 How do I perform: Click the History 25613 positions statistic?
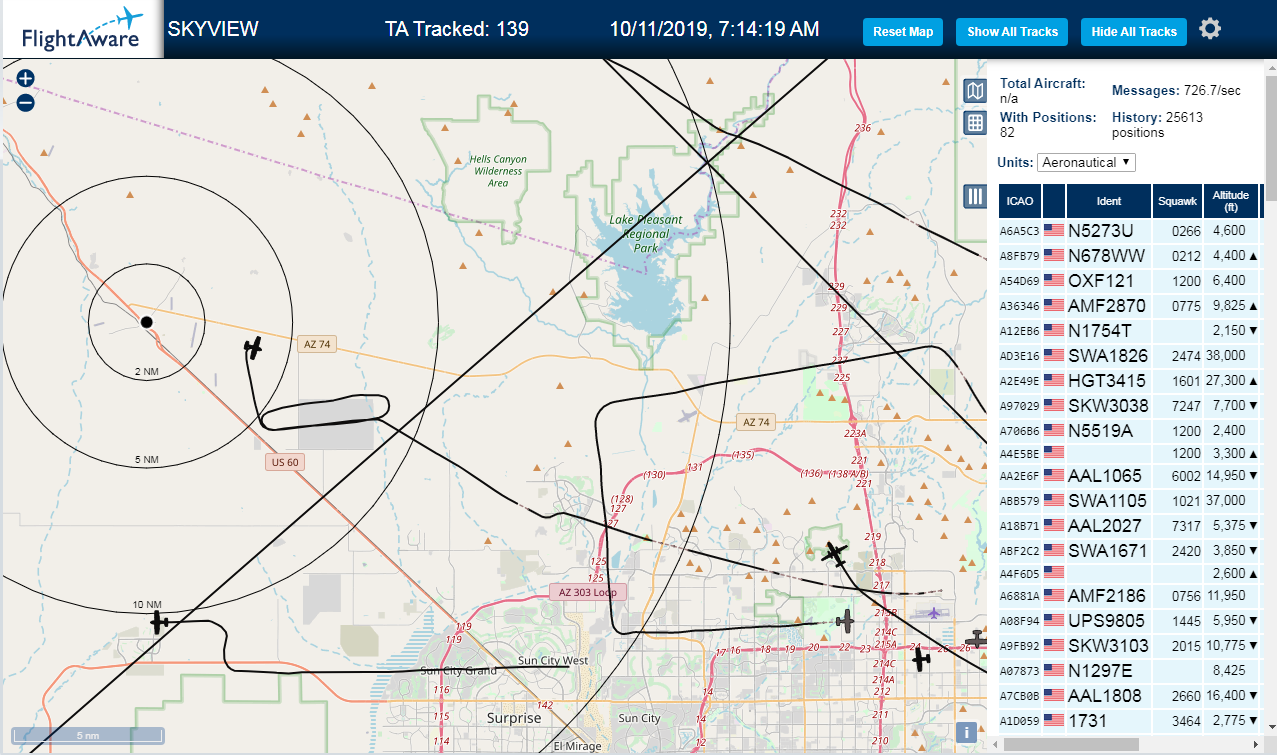(1157, 125)
